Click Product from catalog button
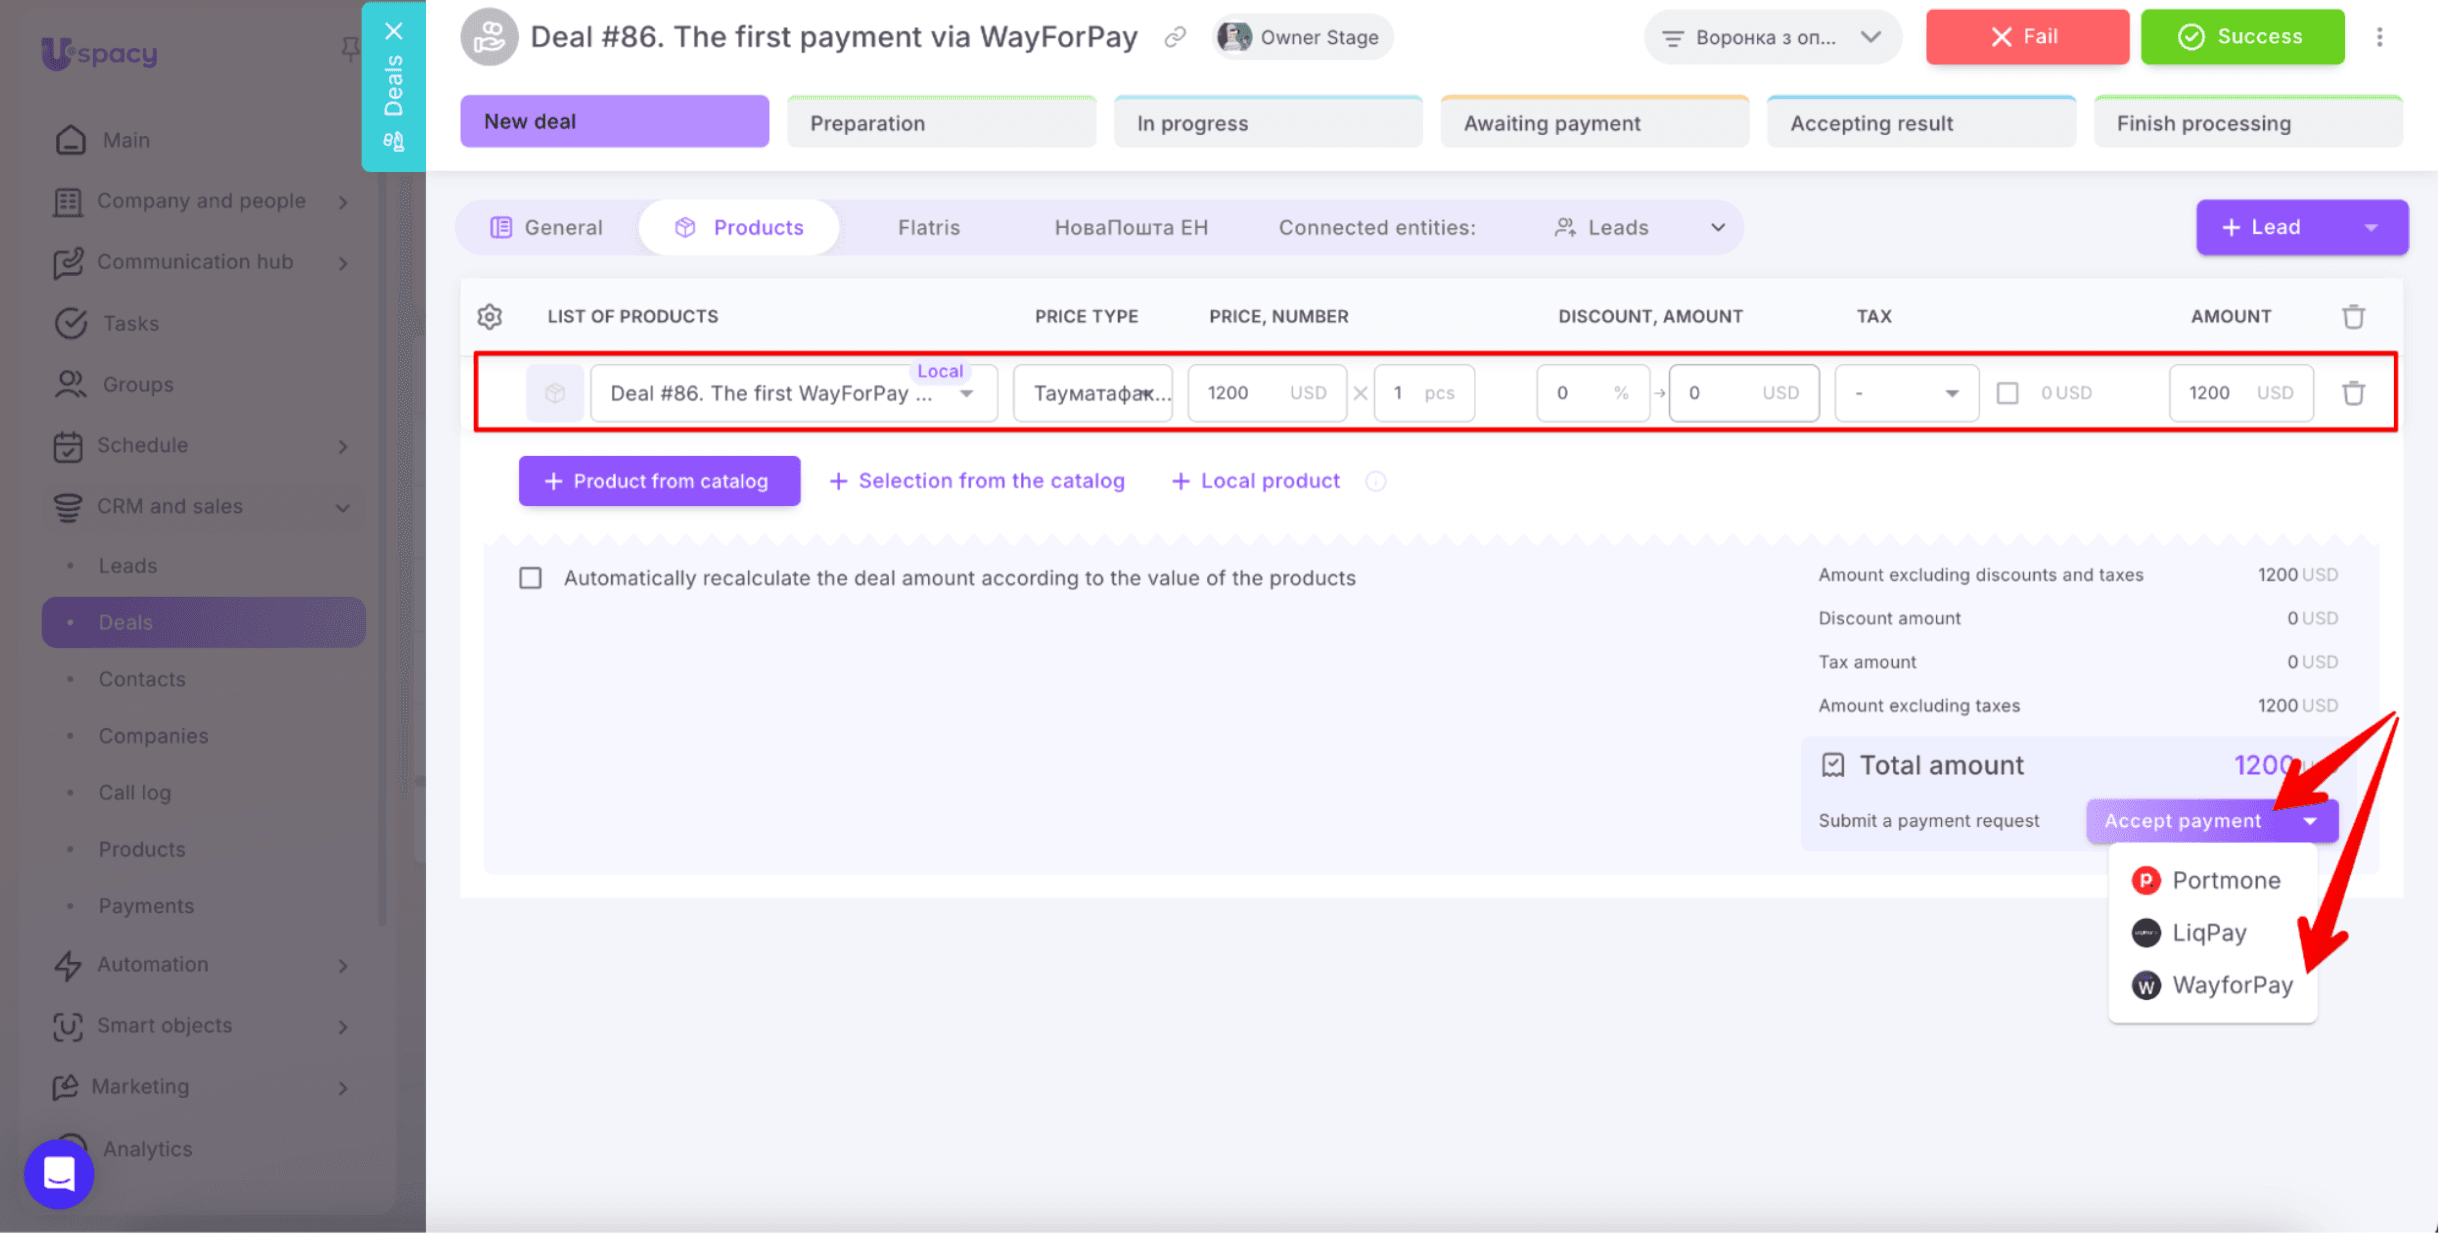 click(659, 482)
